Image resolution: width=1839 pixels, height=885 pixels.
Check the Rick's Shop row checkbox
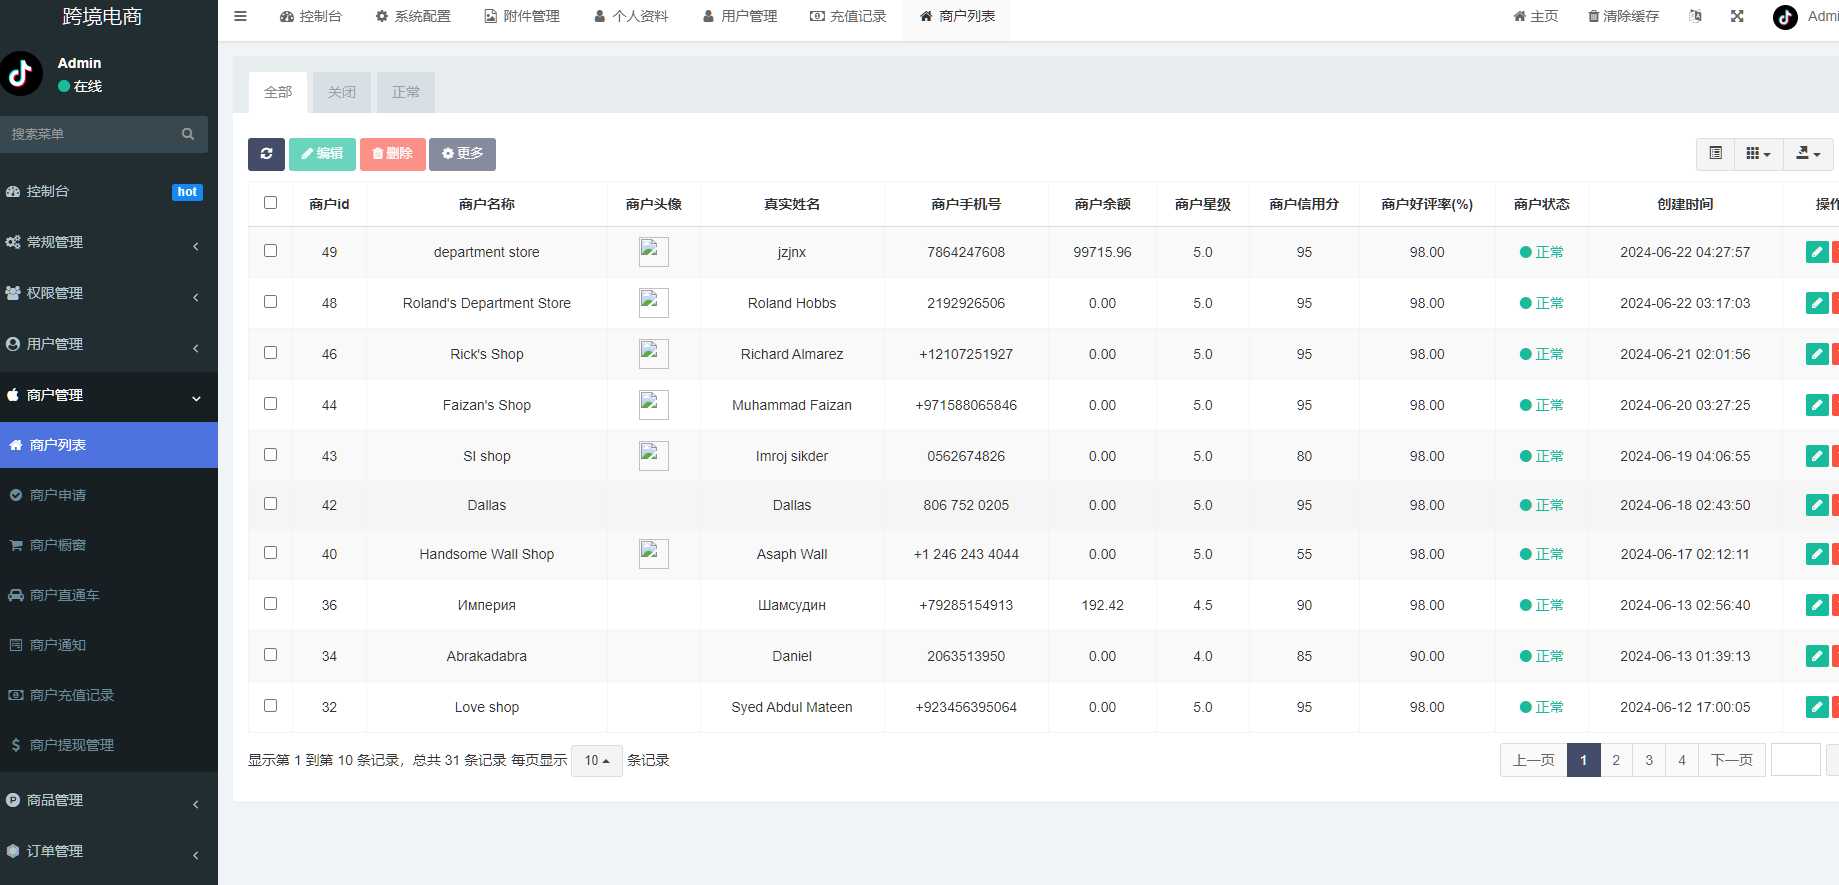[x=270, y=353]
